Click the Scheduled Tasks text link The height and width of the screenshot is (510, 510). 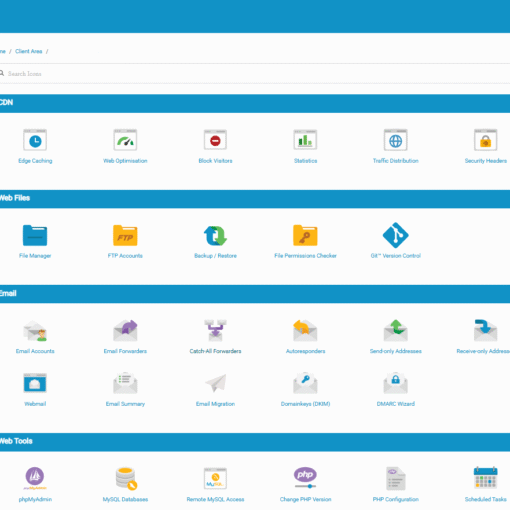486,499
